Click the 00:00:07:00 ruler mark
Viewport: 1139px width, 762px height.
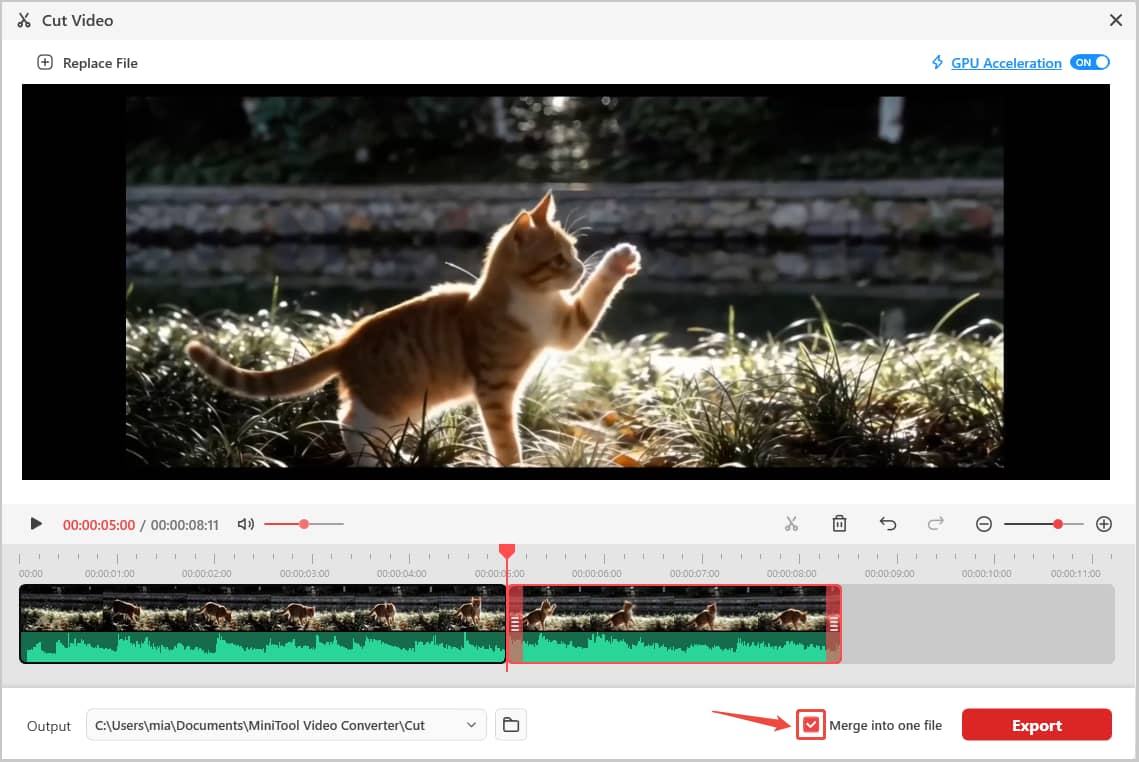tap(694, 574)
